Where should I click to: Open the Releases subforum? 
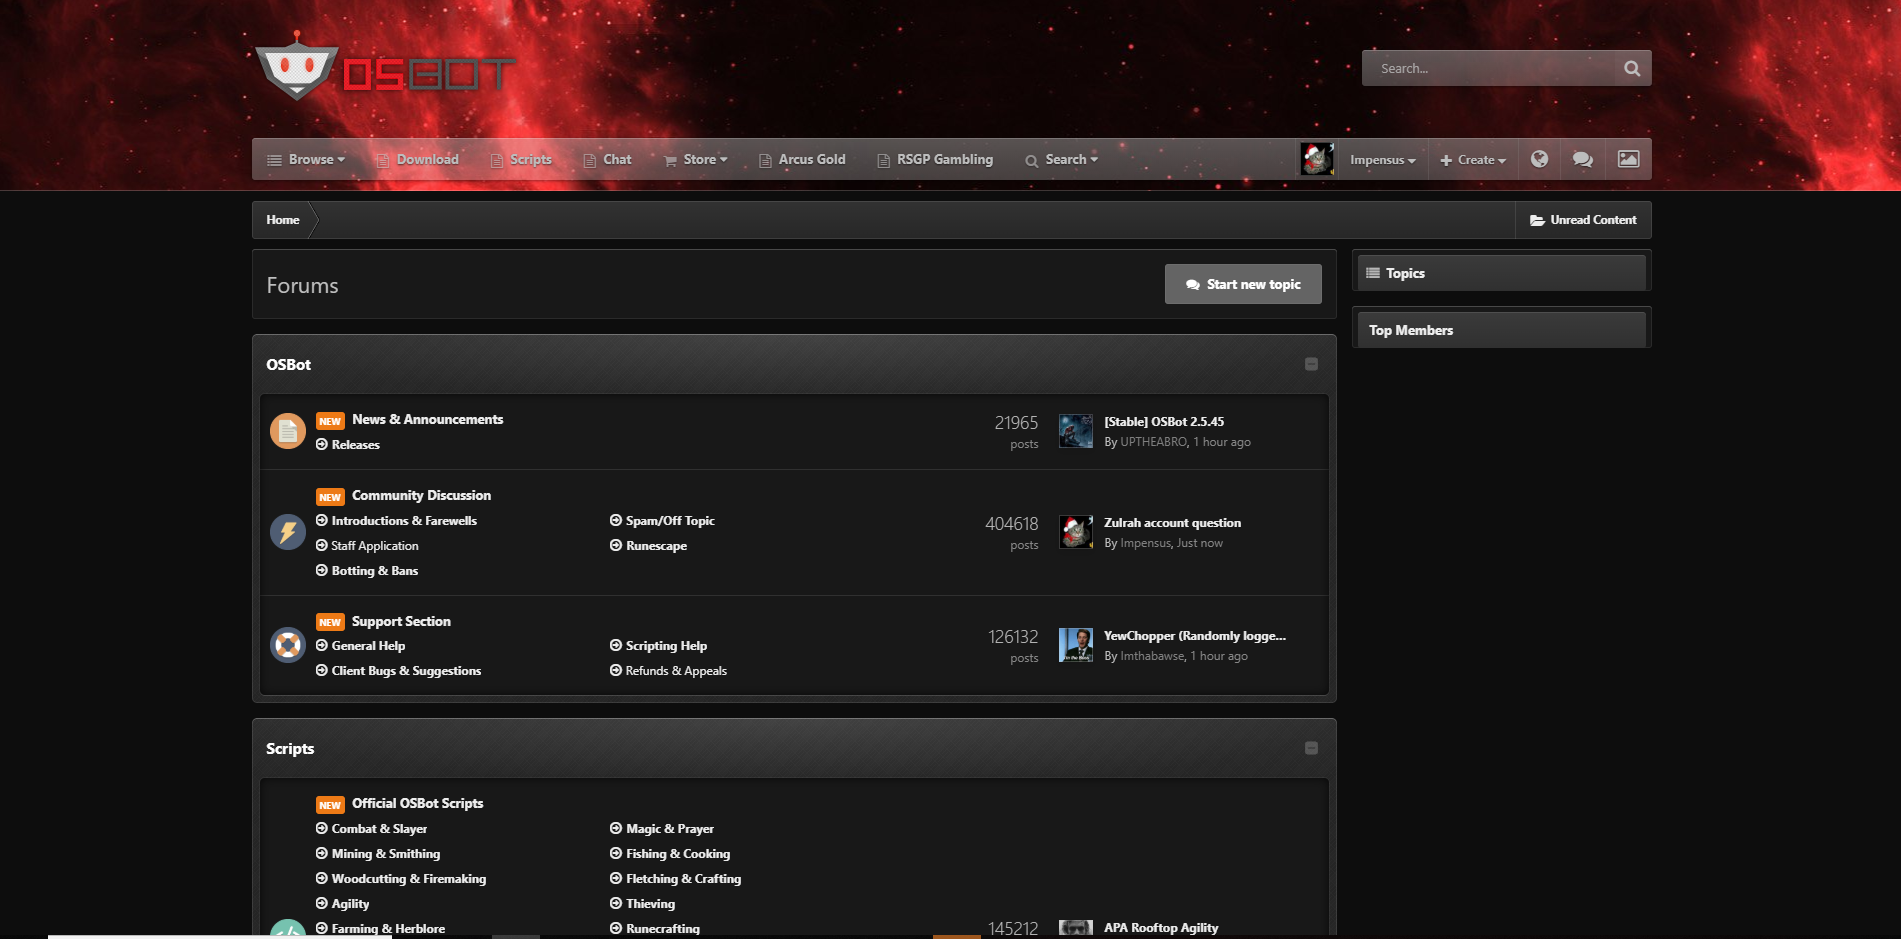(x=356, y=445)
